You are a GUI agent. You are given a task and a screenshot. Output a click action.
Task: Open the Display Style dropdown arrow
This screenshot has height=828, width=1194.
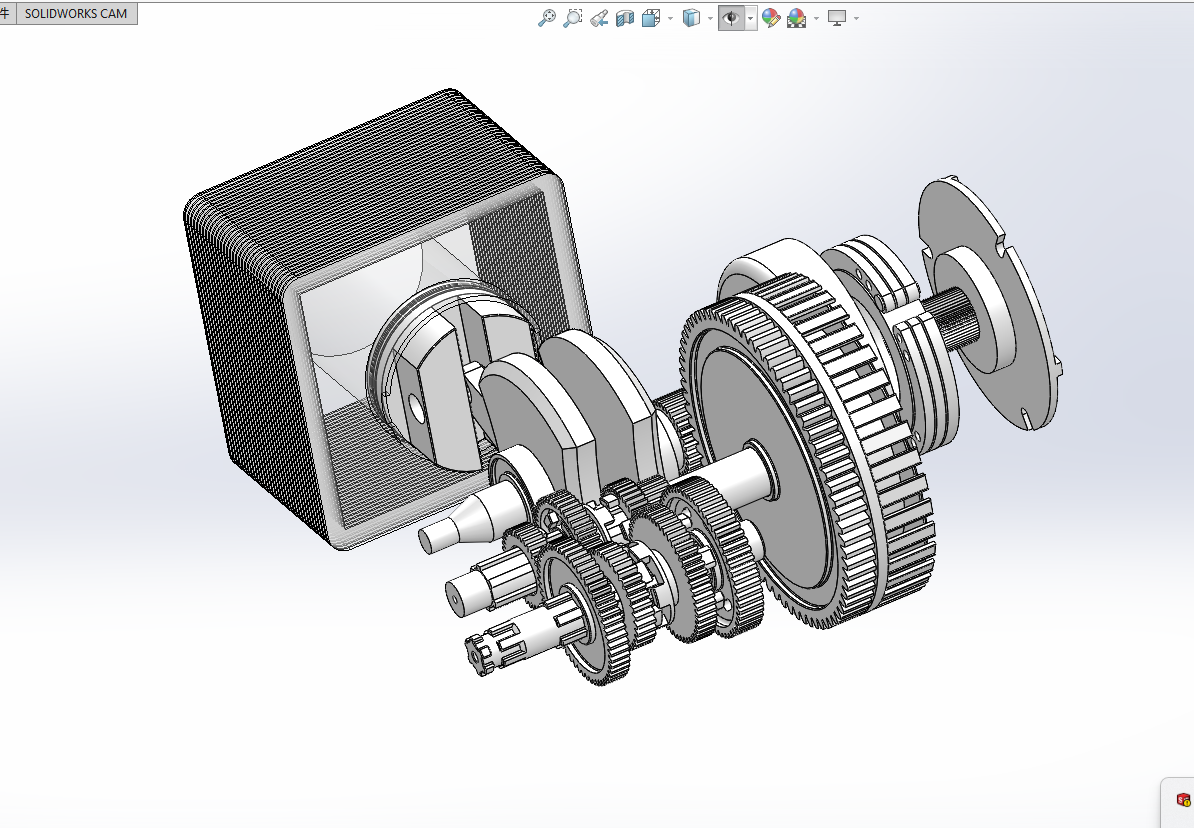click(710, 18)
